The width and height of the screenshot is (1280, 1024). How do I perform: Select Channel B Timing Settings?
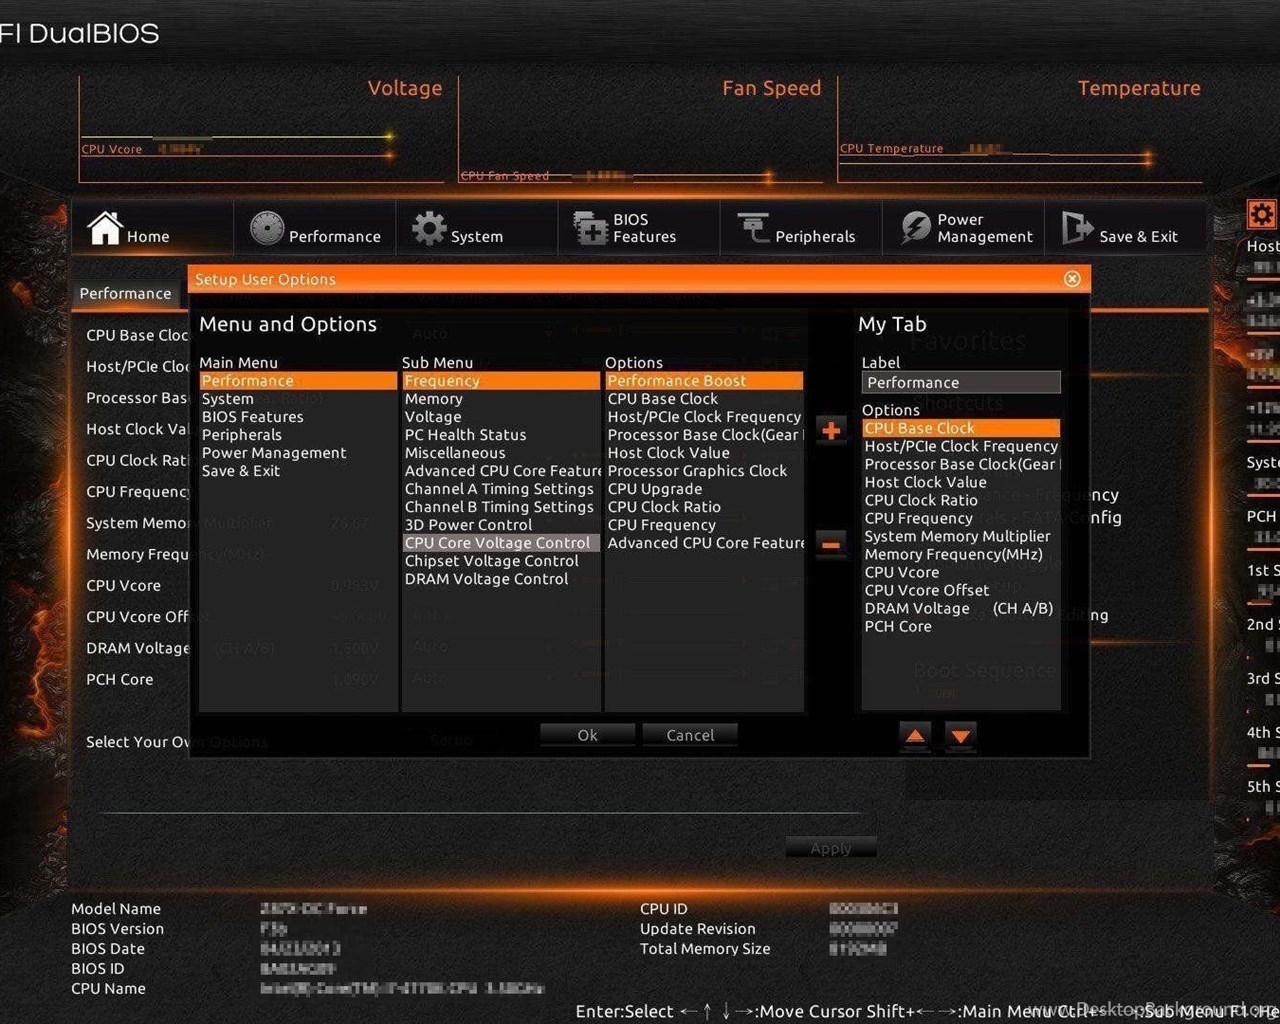(x=499, y=507)
